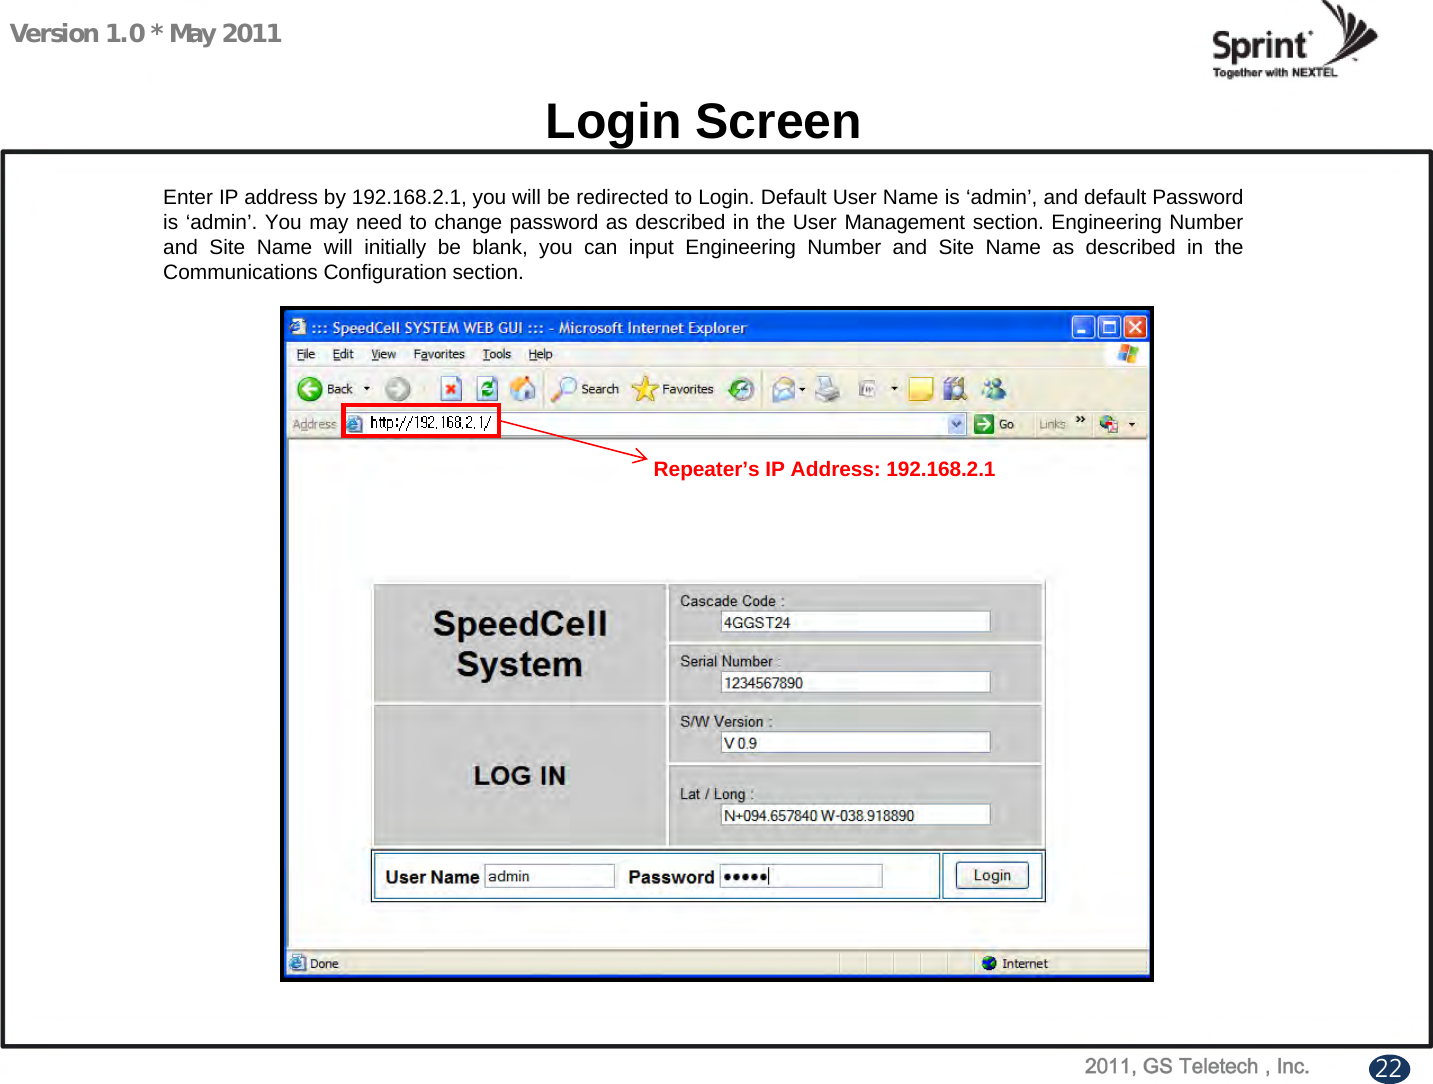This screenshot has width=1433, height=1084.
Task: Click the IE icon in the title bar
Action: pyautogui.click(x=298, y=327)
